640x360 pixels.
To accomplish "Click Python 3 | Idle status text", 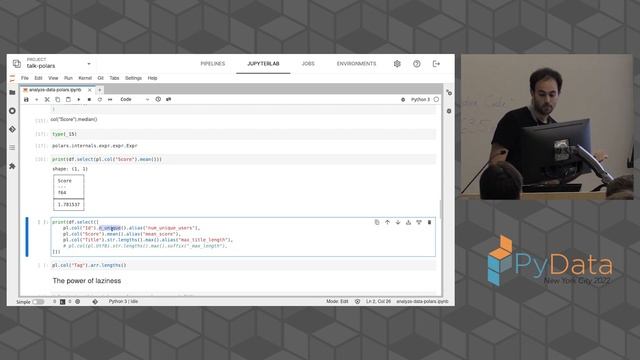I will pos(123,302).
